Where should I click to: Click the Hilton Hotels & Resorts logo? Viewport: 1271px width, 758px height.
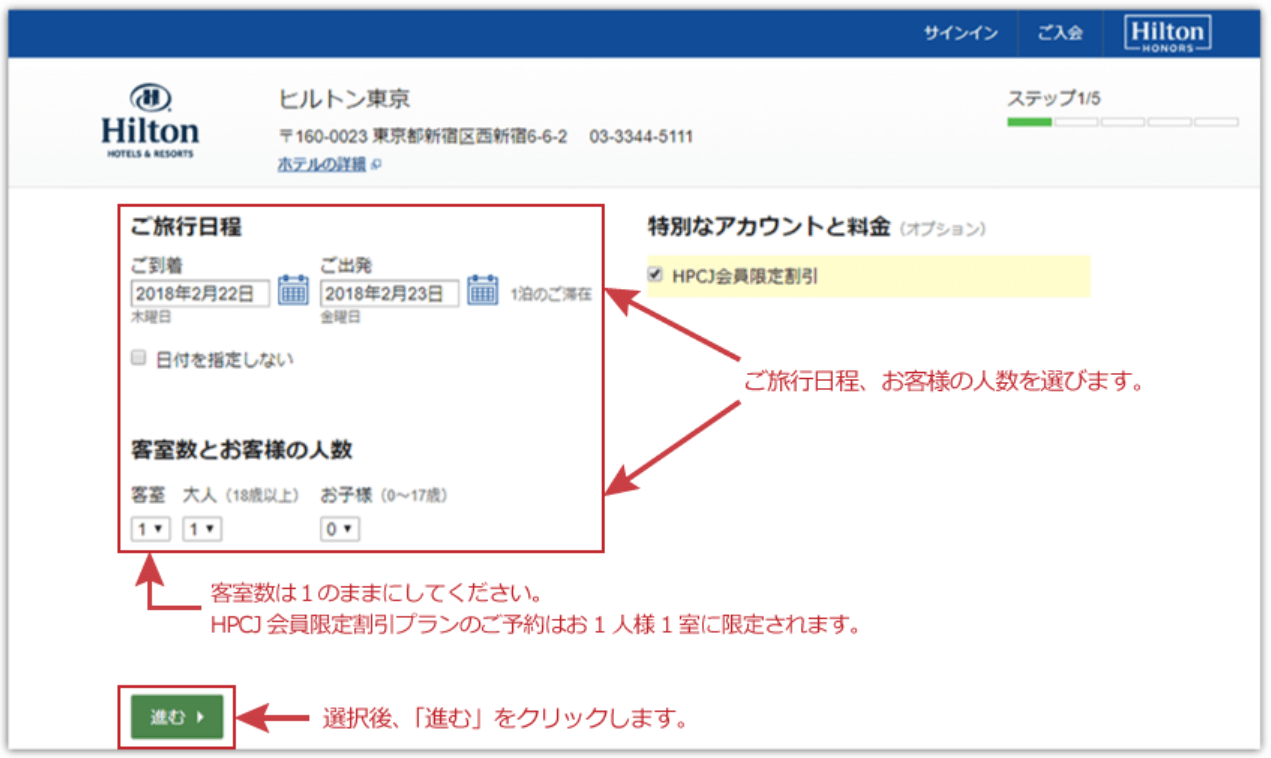[x=150, y=122]
